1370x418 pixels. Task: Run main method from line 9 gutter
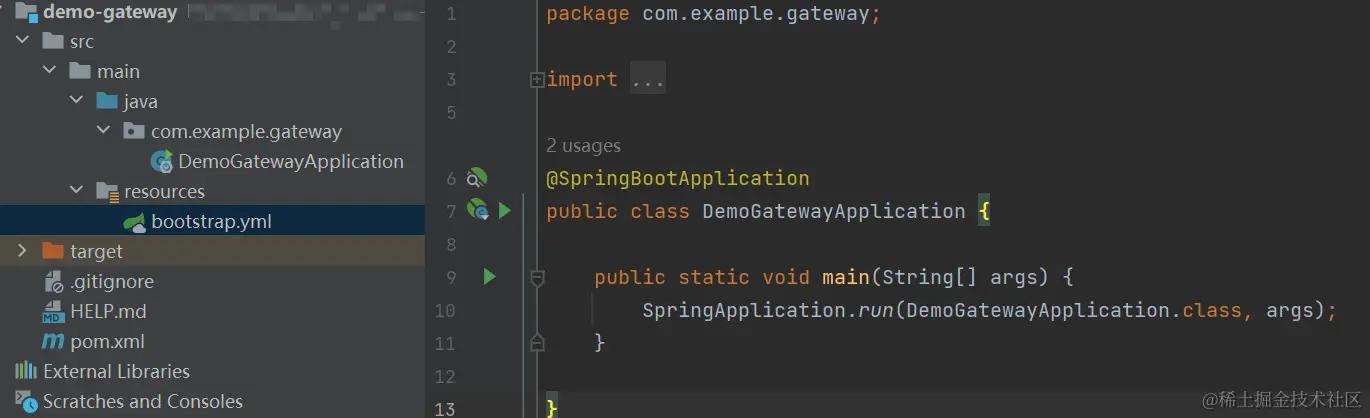coord(489,277)
